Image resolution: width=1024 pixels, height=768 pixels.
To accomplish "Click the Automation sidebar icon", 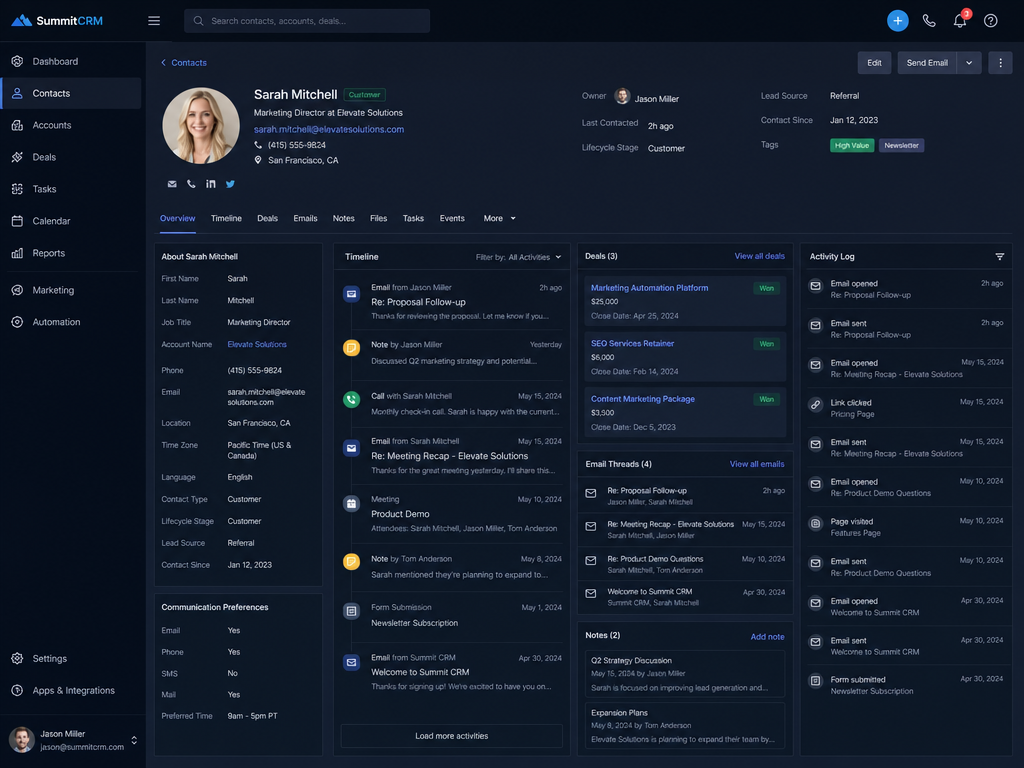I will 18,322.
